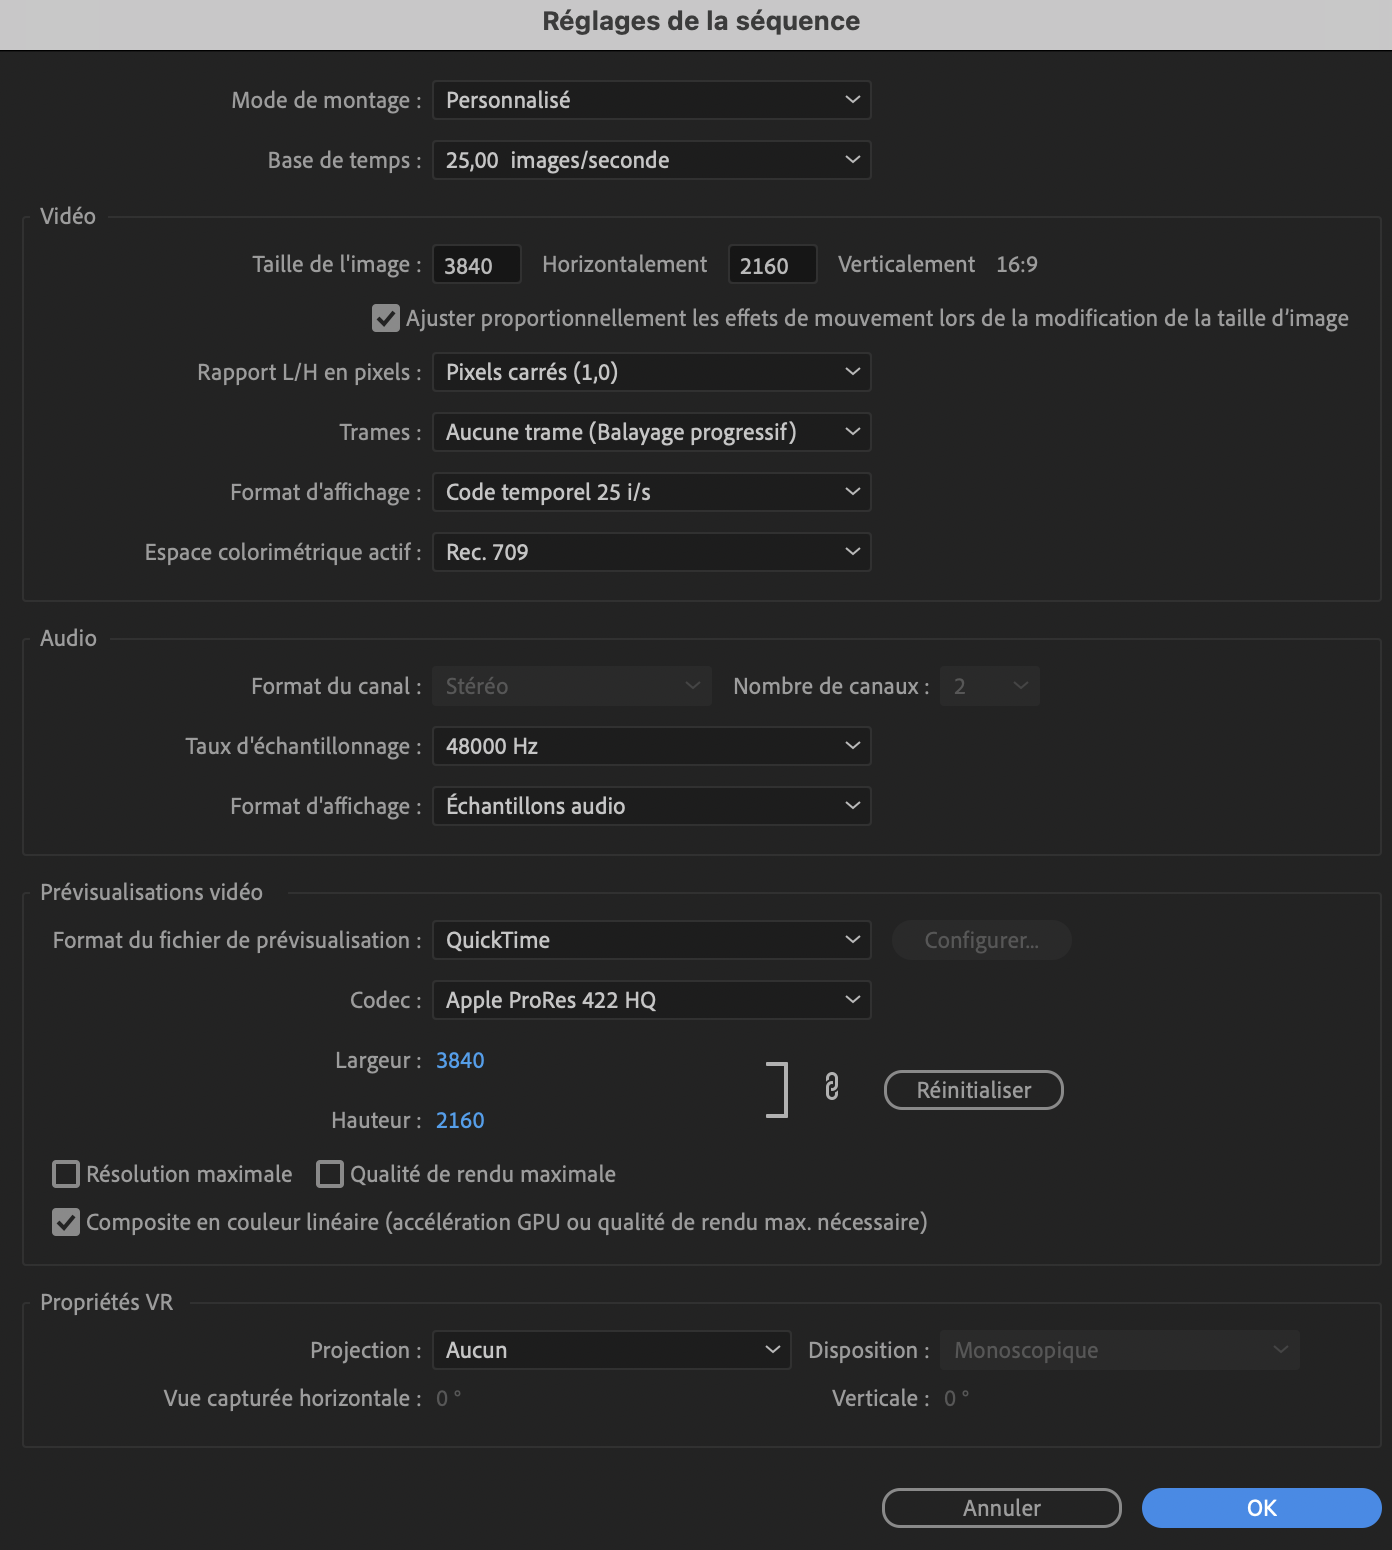Open the Projection dropdown in VR properties
The image size is (1392, 1550).
click(x=612, y=1350)
